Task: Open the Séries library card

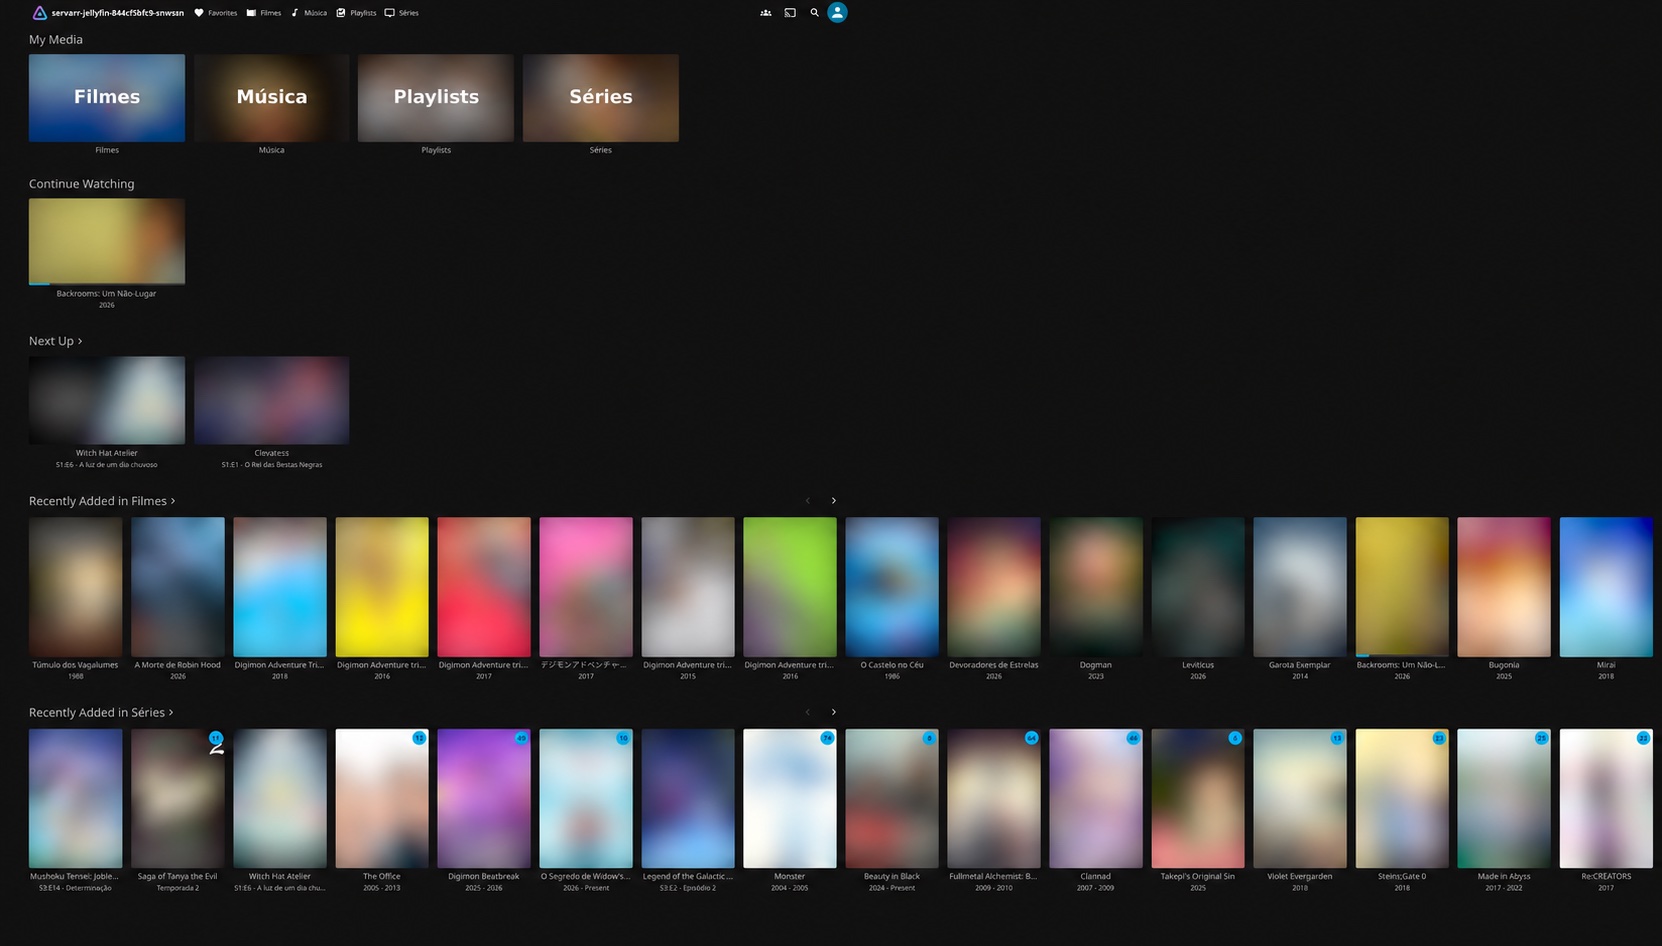Action: tap(601, 98)
